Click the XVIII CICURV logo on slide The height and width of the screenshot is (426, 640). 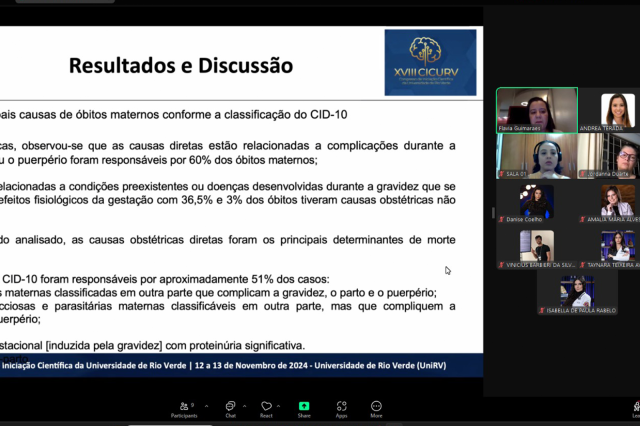pyautogui.click(x=430, y=62)
